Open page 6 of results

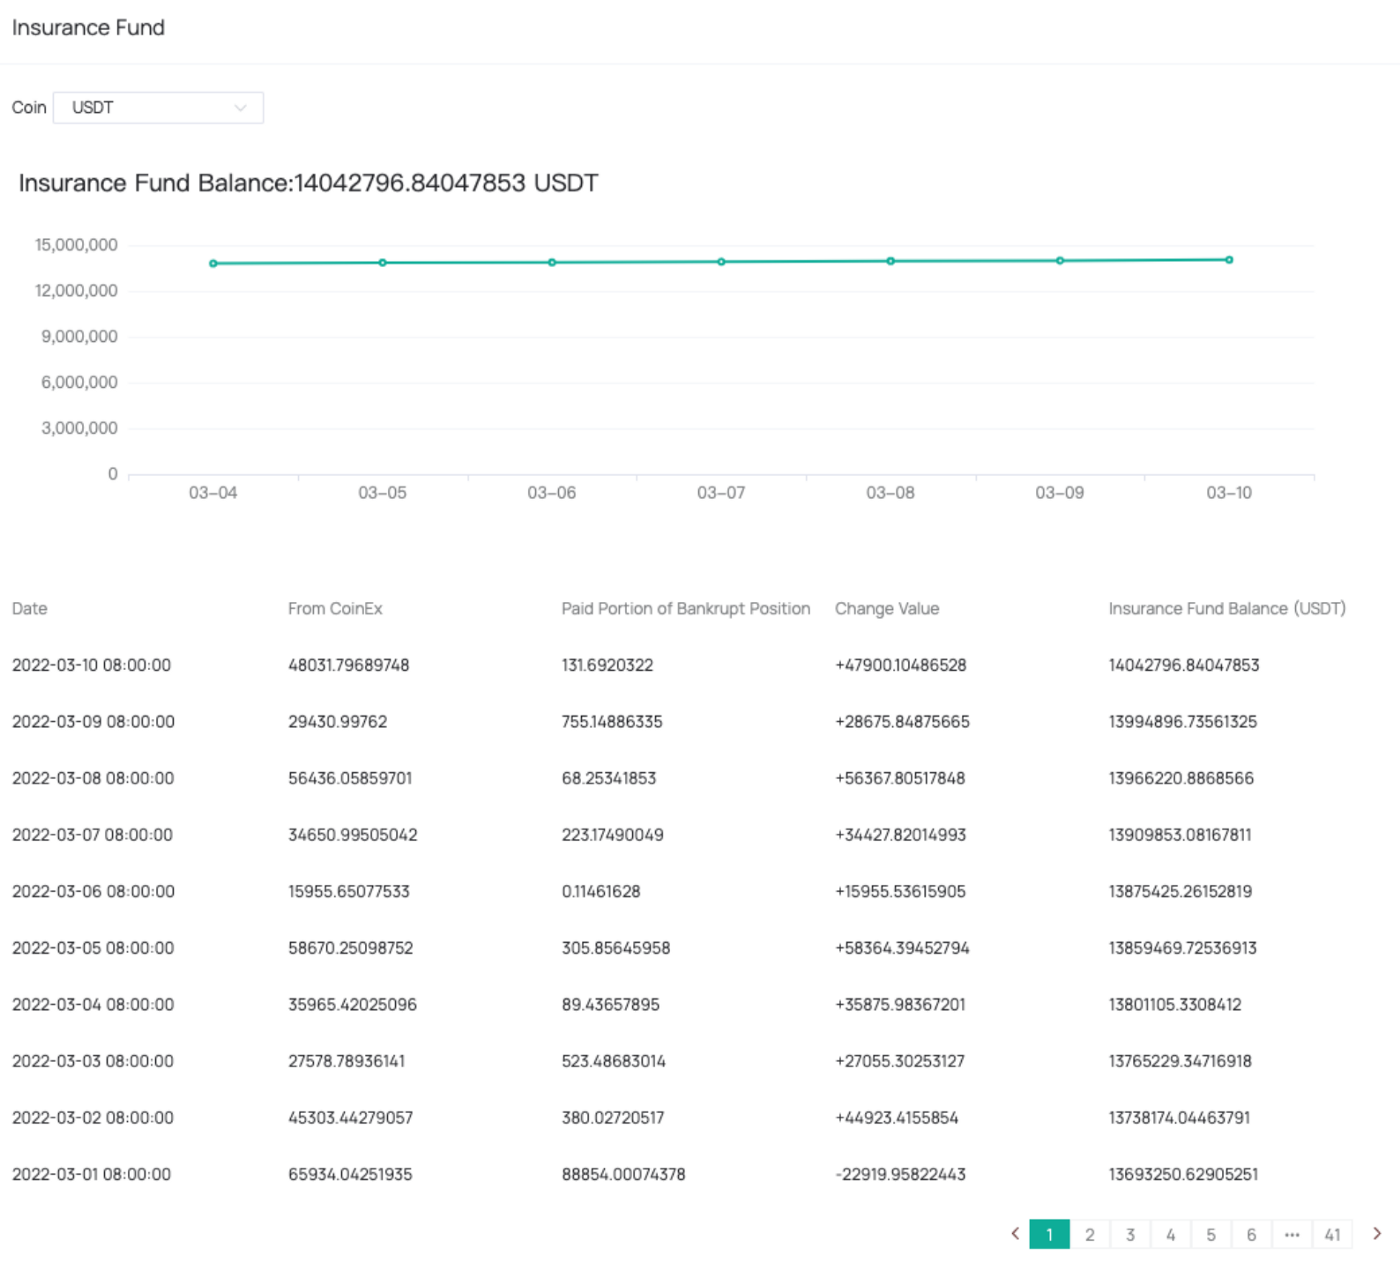(1251, 1235)
